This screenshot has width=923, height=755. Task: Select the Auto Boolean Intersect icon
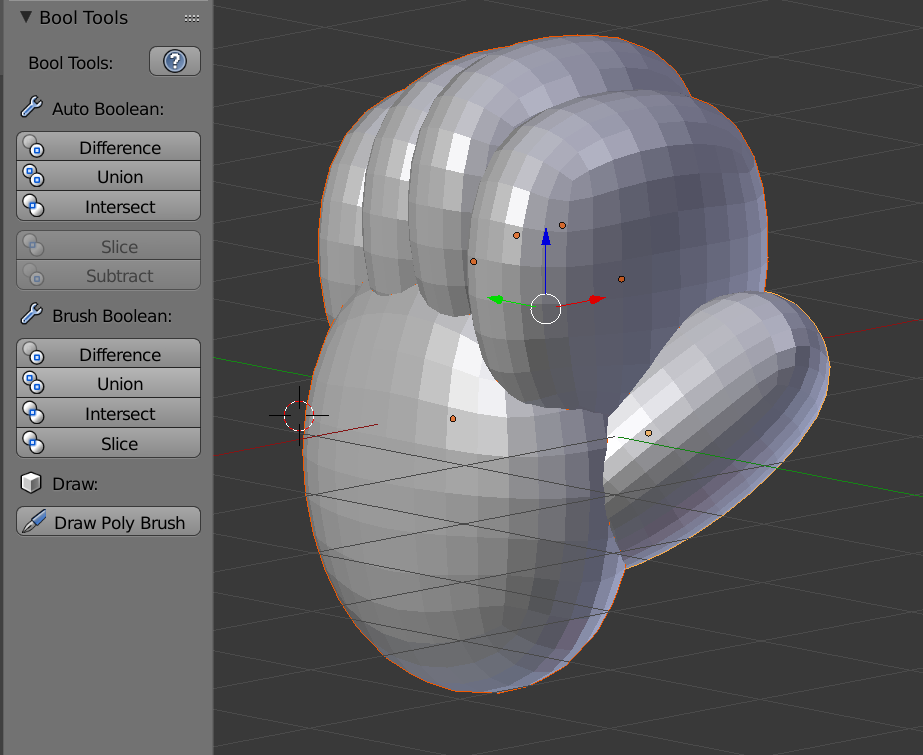coord(32,206)
